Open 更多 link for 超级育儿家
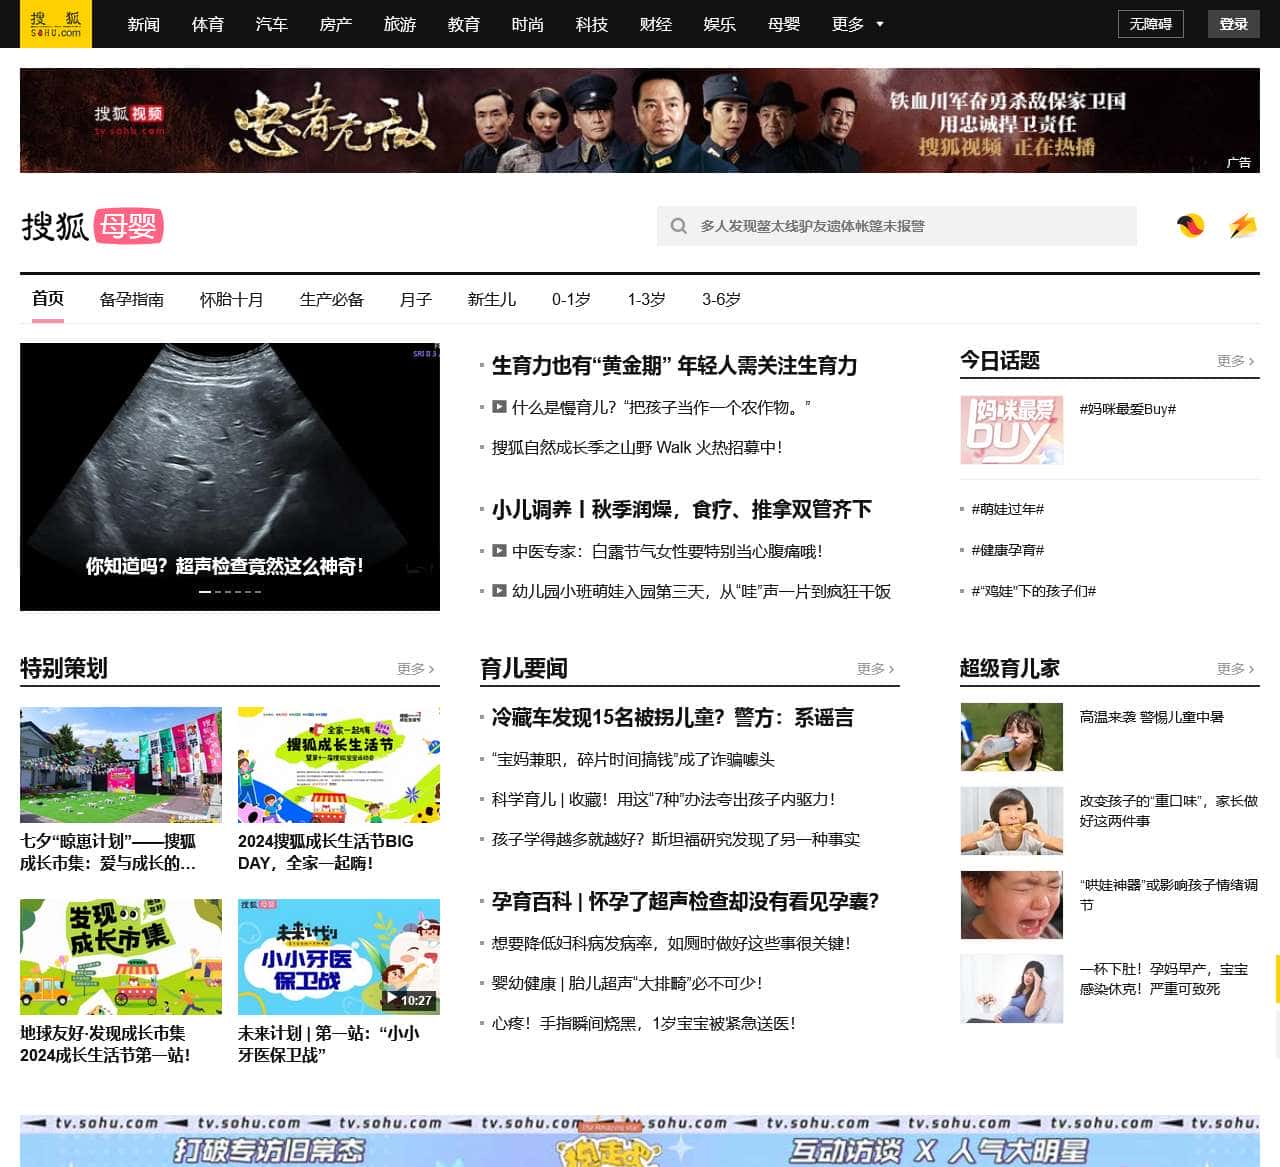Viewport: 1280px width, 1167px height. [x=1236, y=669]
